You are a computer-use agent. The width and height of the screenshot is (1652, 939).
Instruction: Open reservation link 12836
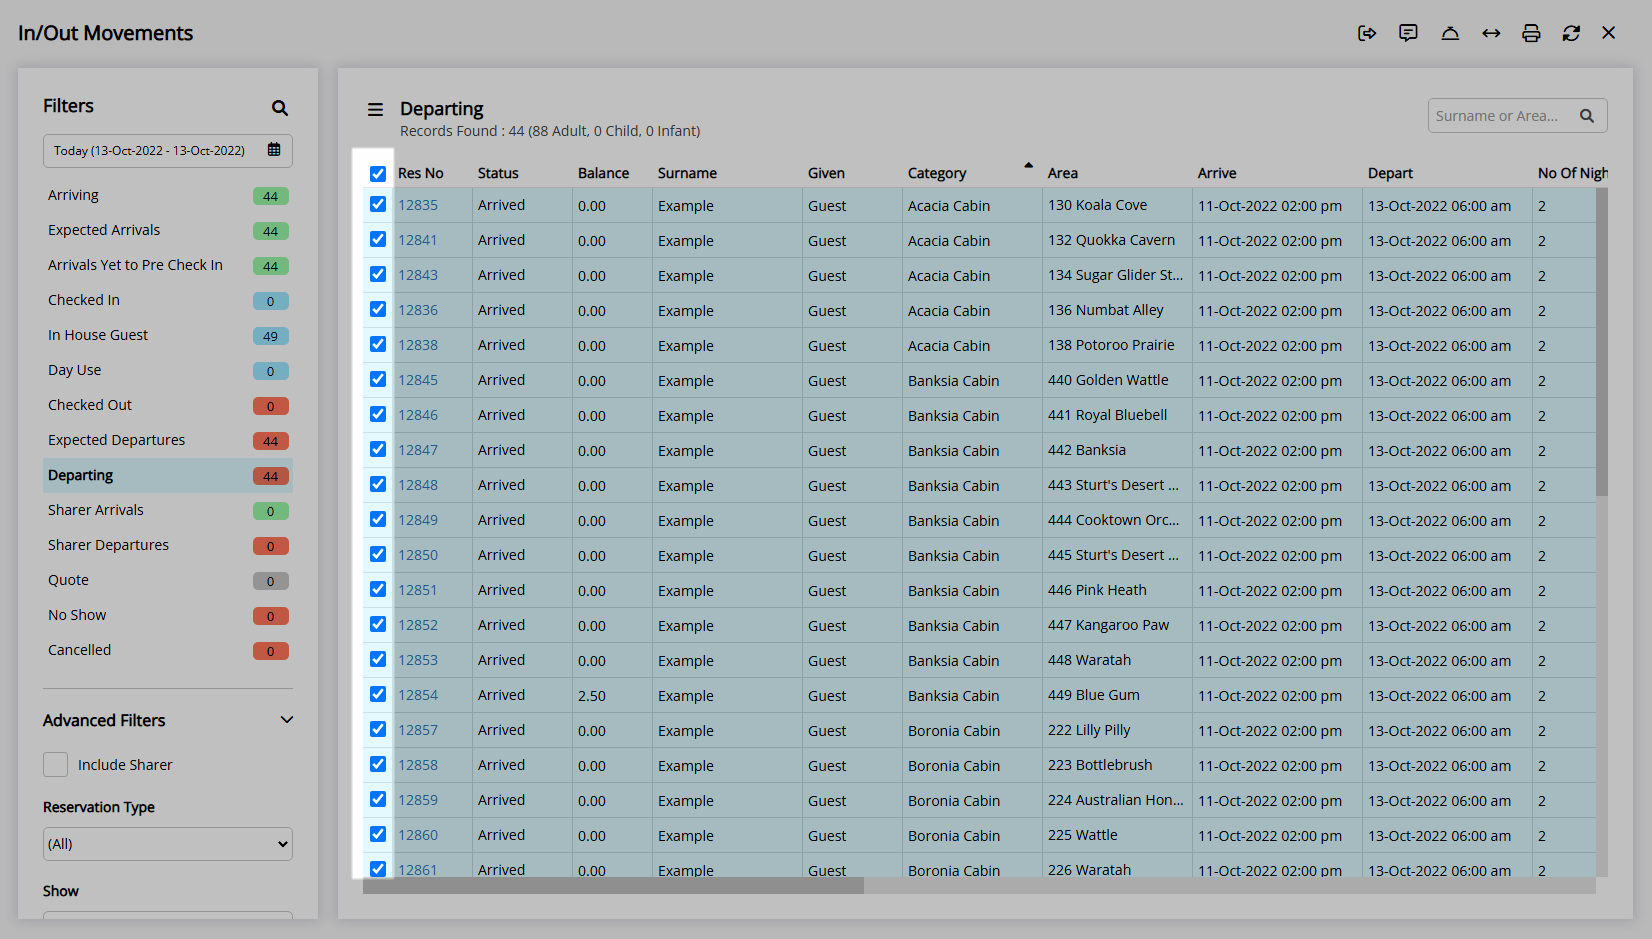[x=418, y=310]
